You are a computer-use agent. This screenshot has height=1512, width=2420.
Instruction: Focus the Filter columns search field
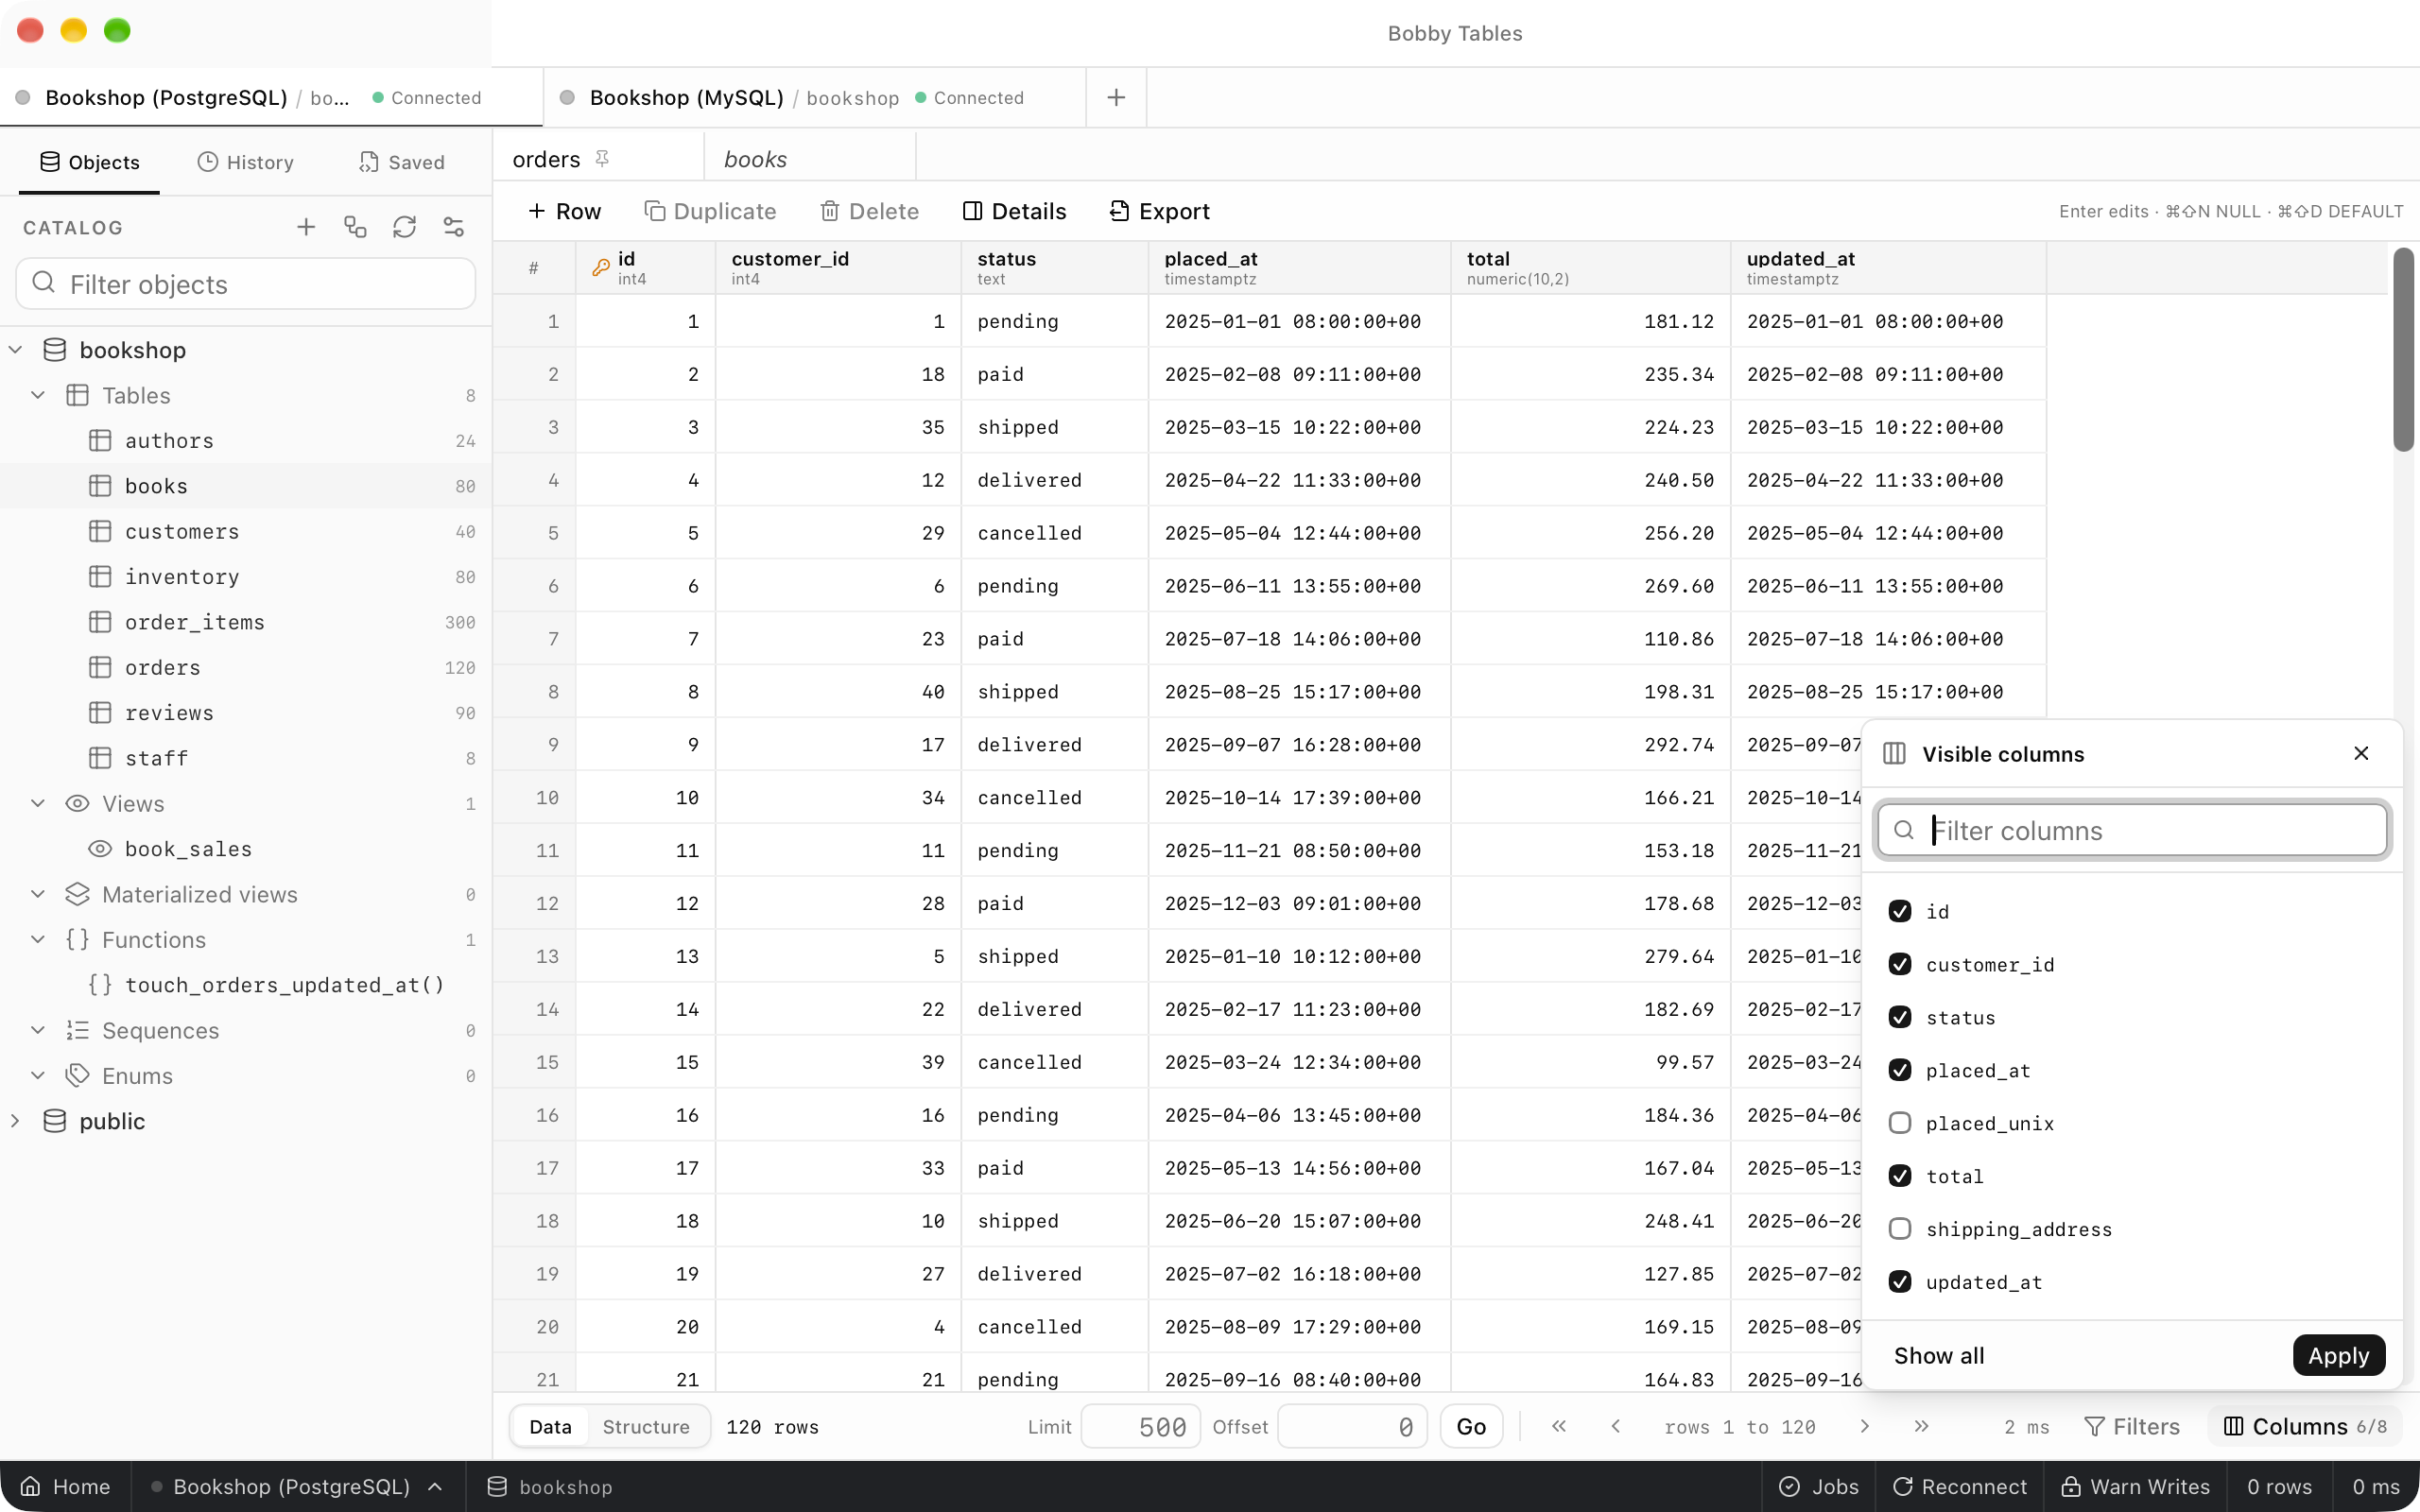[x=2133, y=830]
